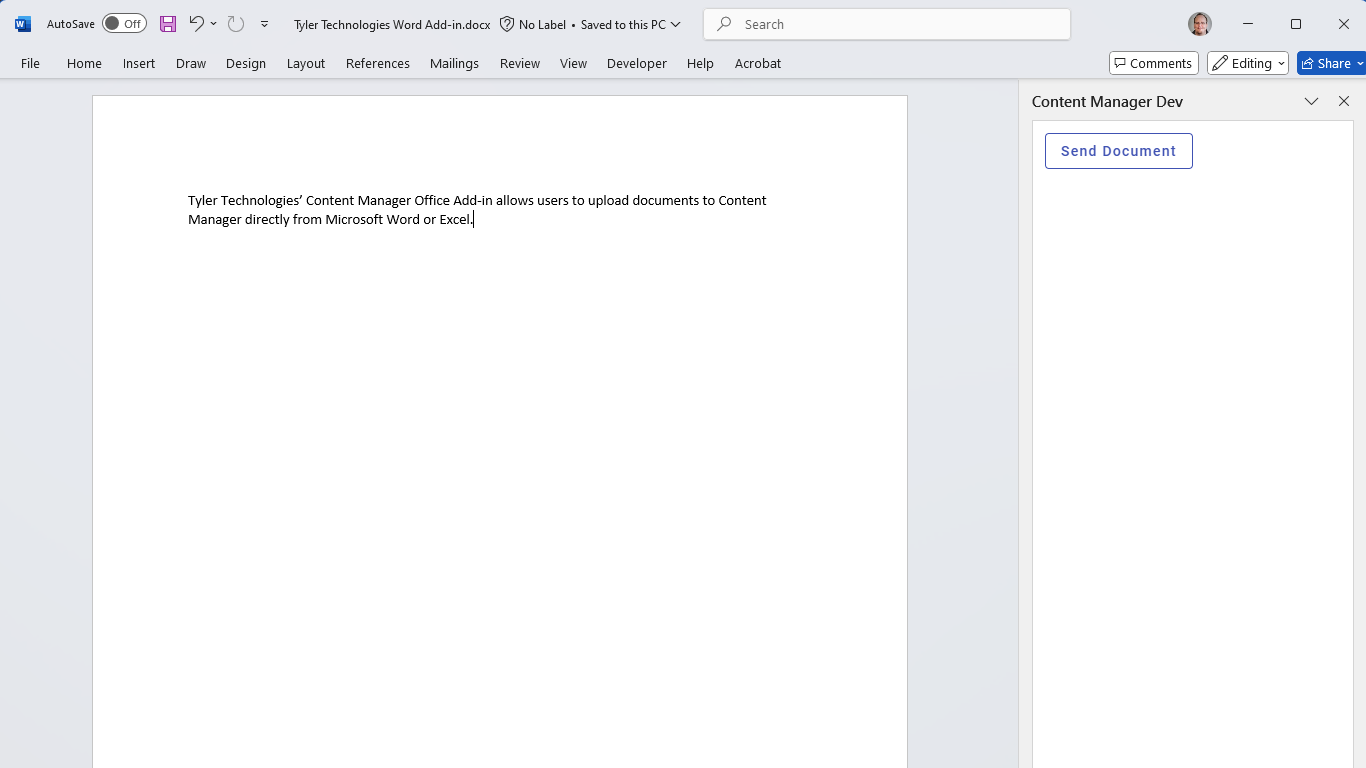Click in the Search box
Viewport: 1366px width, 768px height.
coord(887,24)
